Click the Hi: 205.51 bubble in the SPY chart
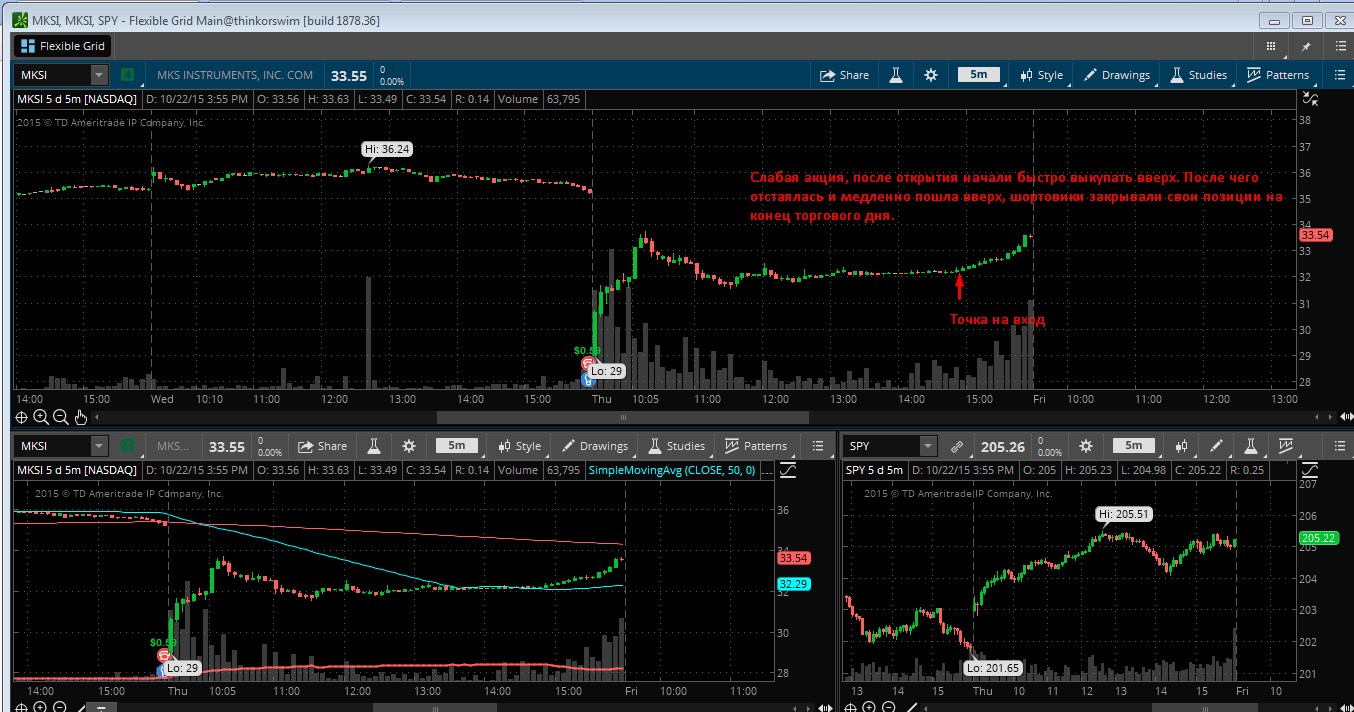The height and width of the screenshot is (712, 1354). 1125,515
